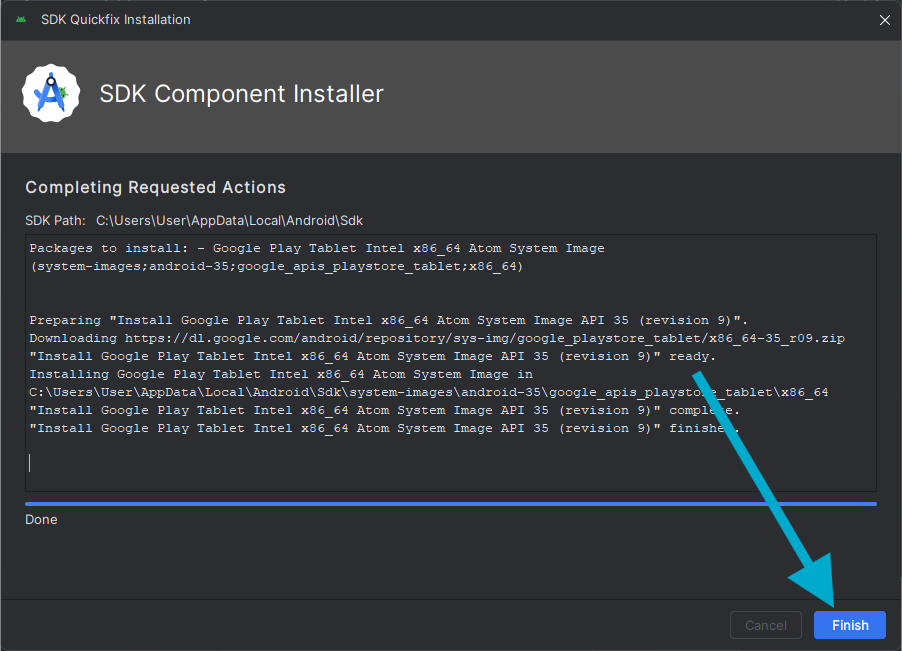Click the Android icon in title bar

[x=21, y=20]
